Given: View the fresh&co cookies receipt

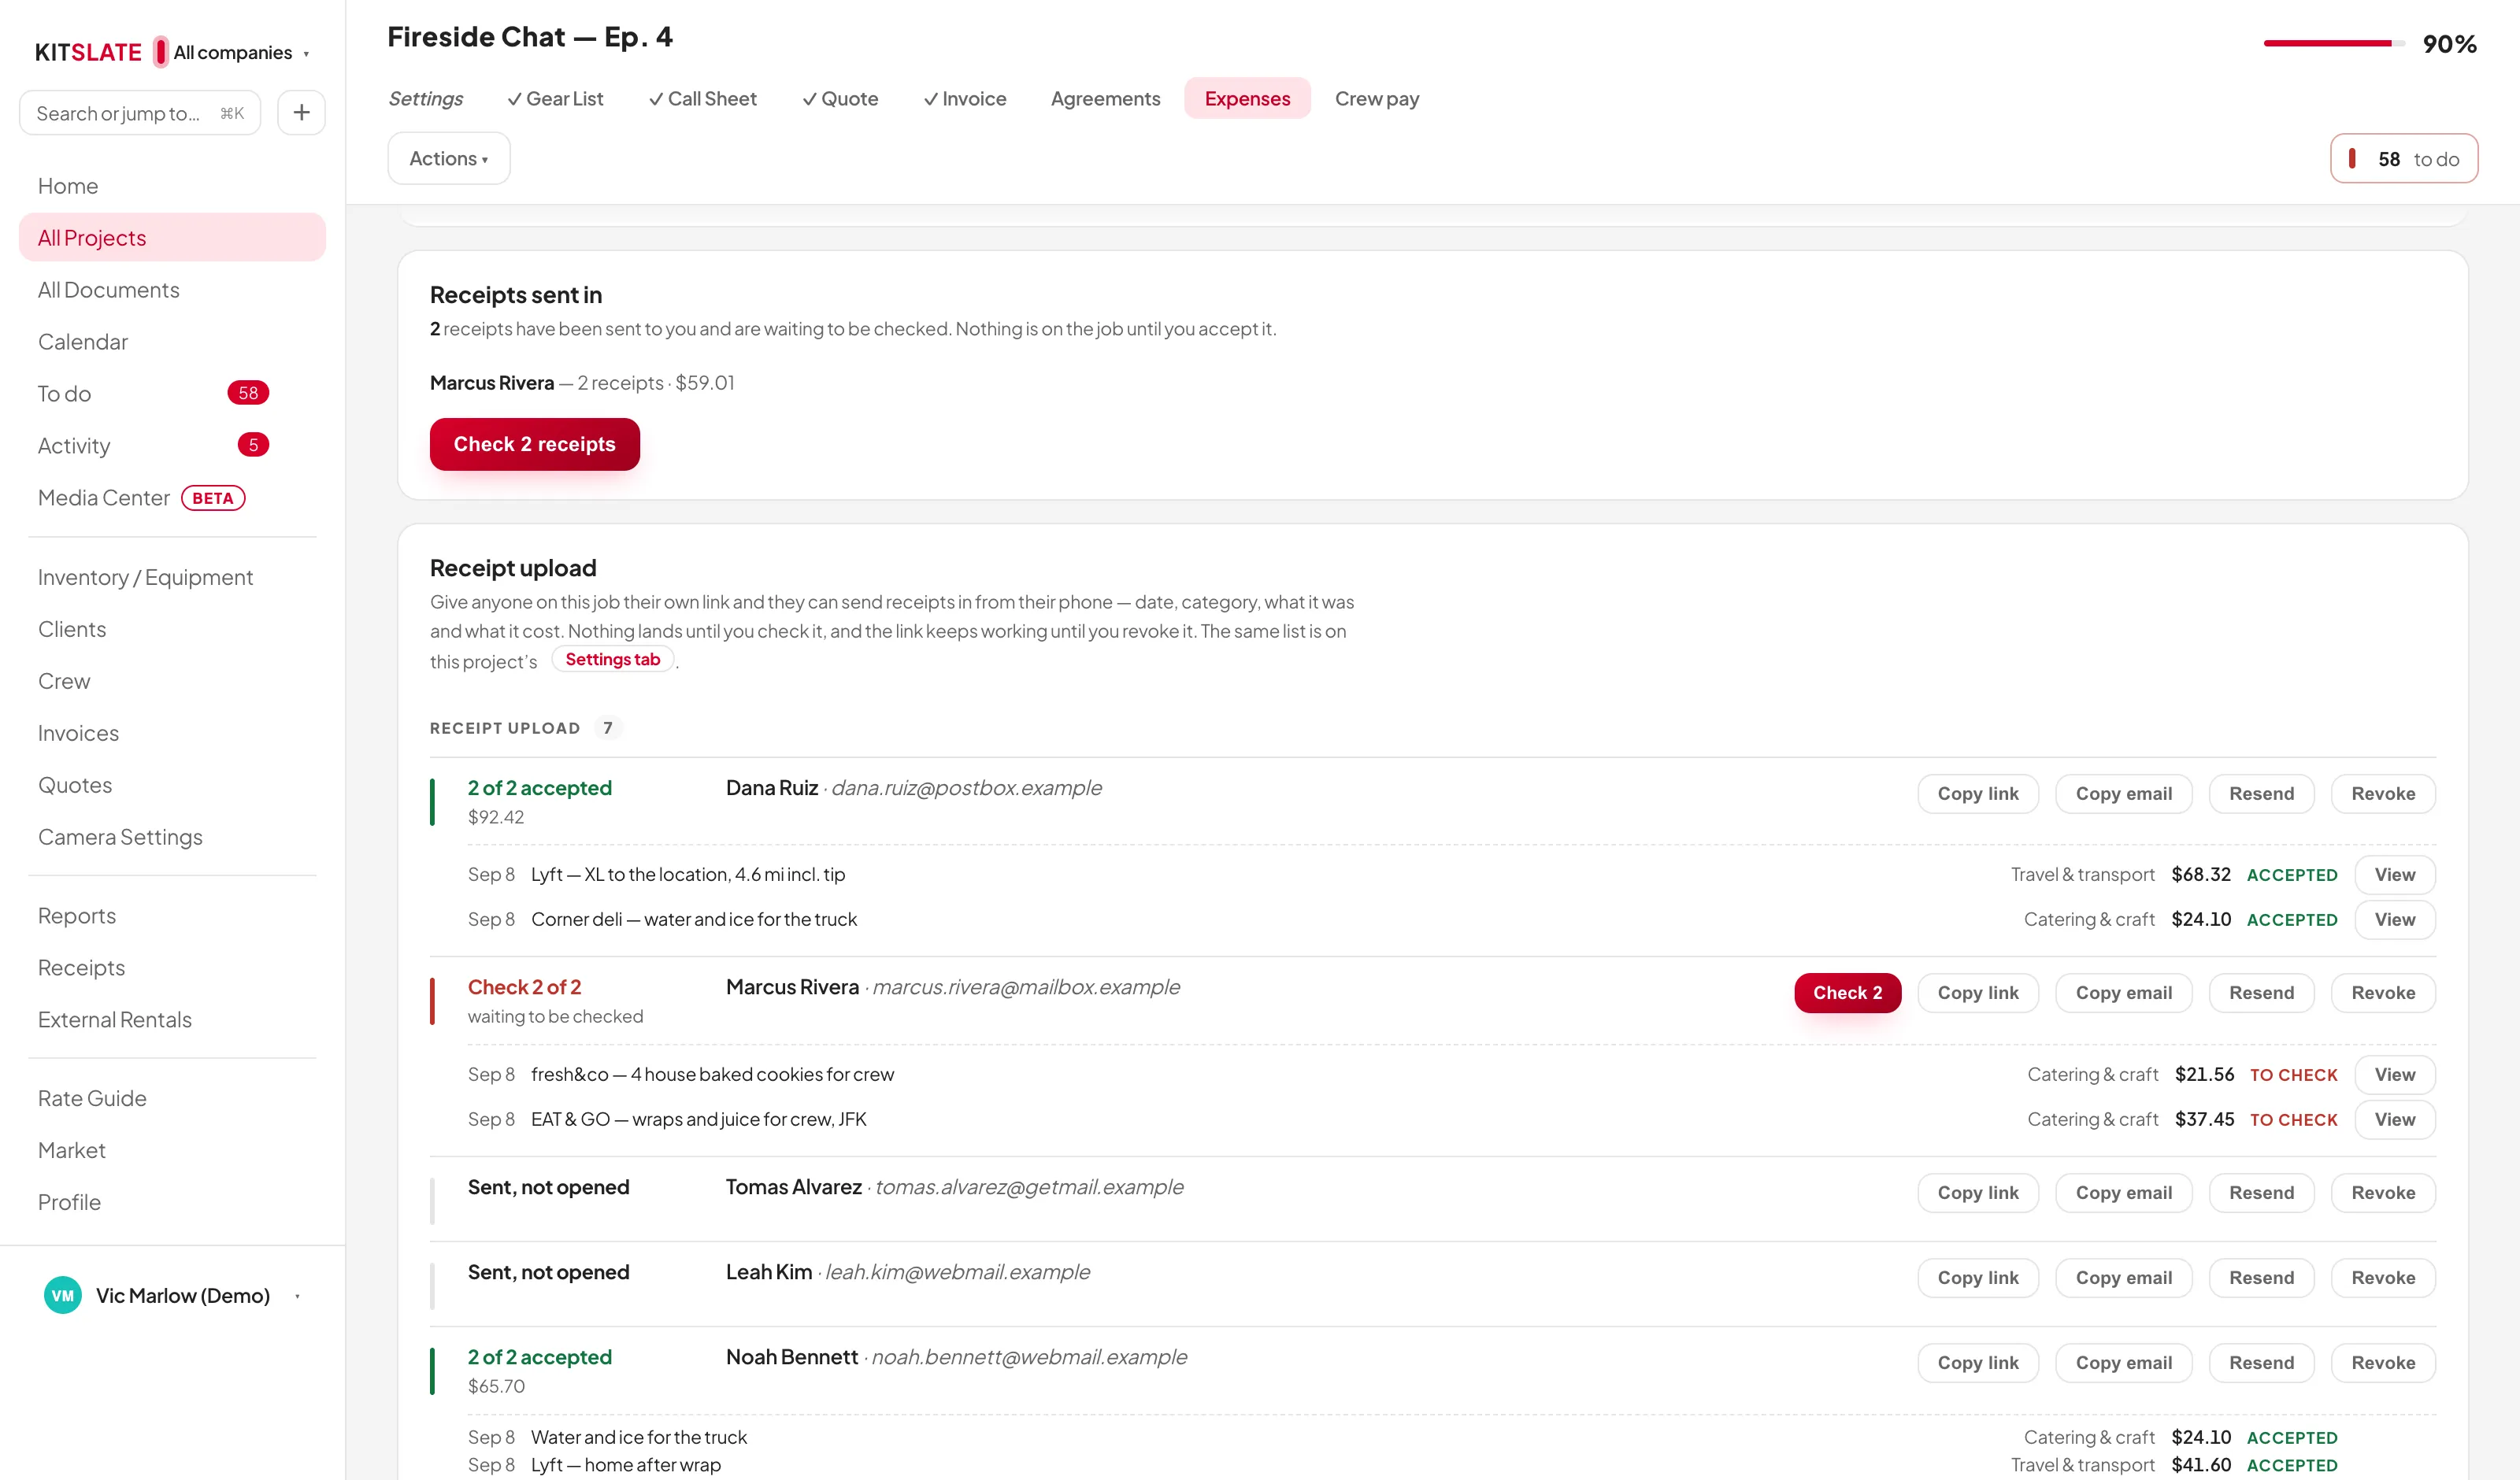Looking at the screenshot, I should pyautogui.click(x=2394, y=1074).
